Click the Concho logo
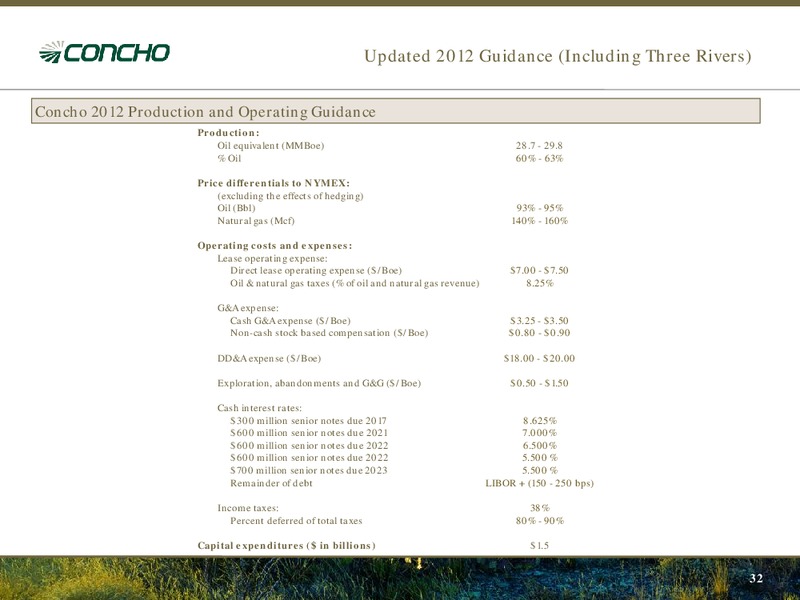Image resolution: width=800 pixels, height=600 pixels. coord(104,52)
